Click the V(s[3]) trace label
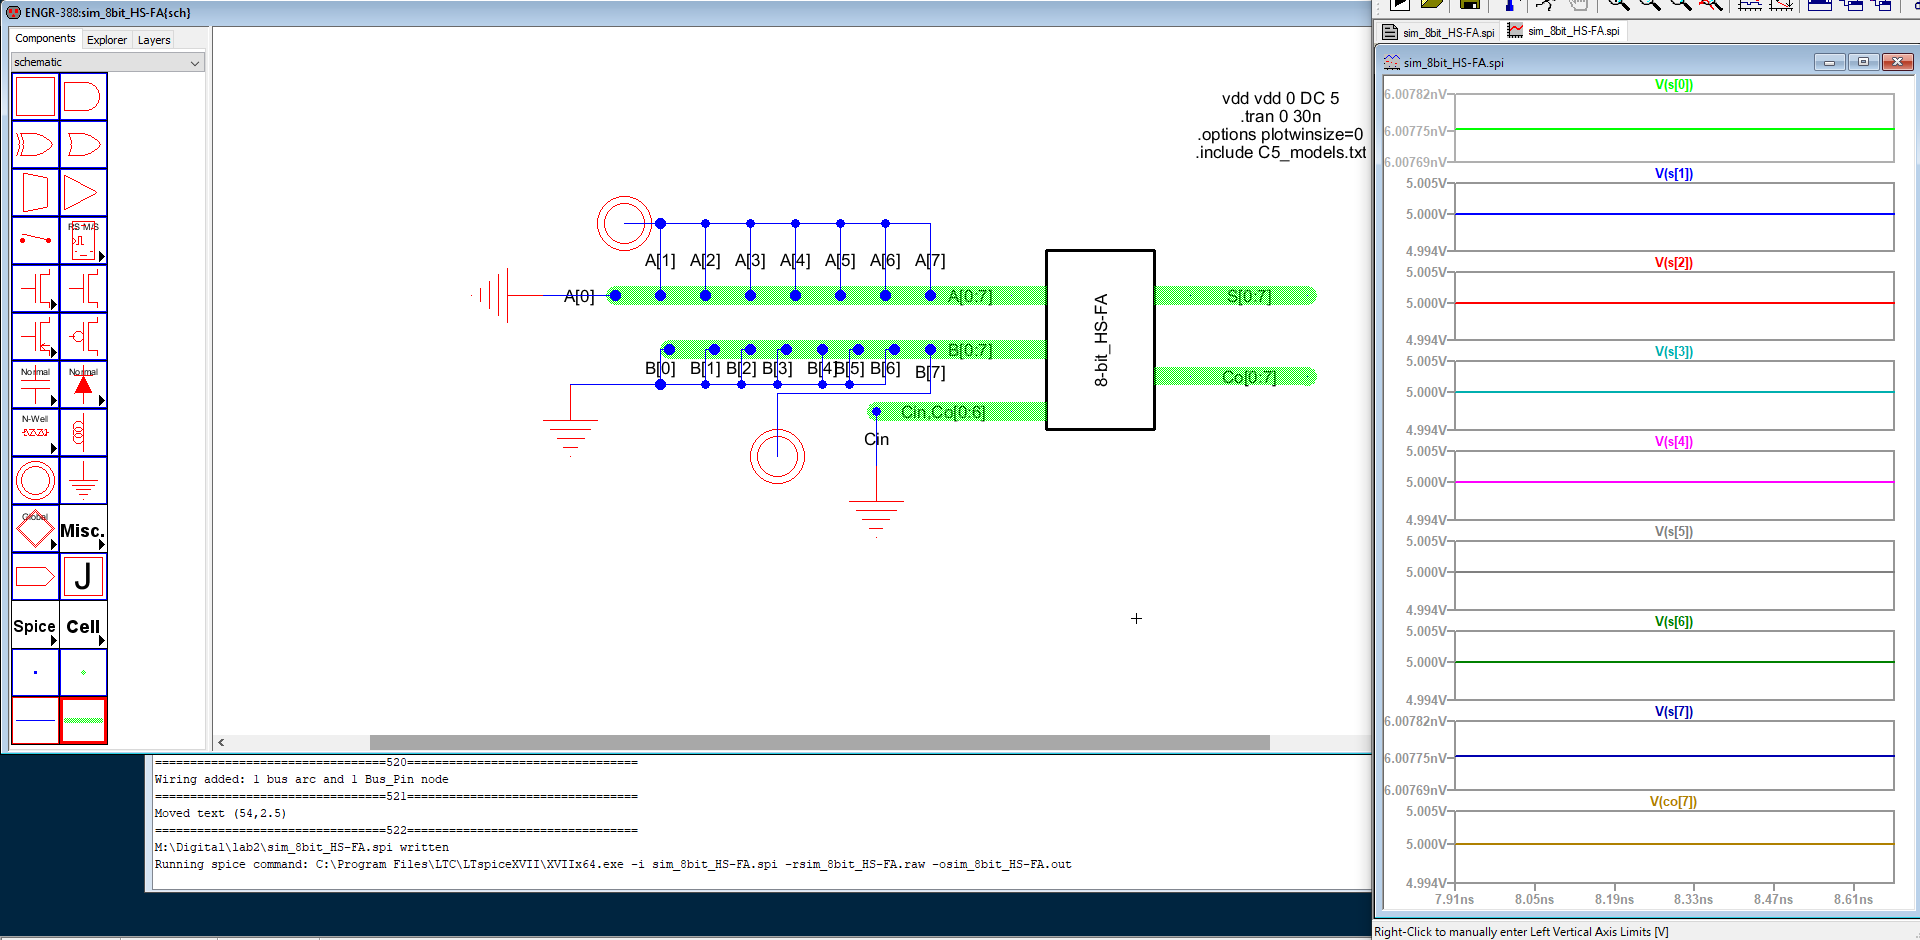 coord(1674,351)
